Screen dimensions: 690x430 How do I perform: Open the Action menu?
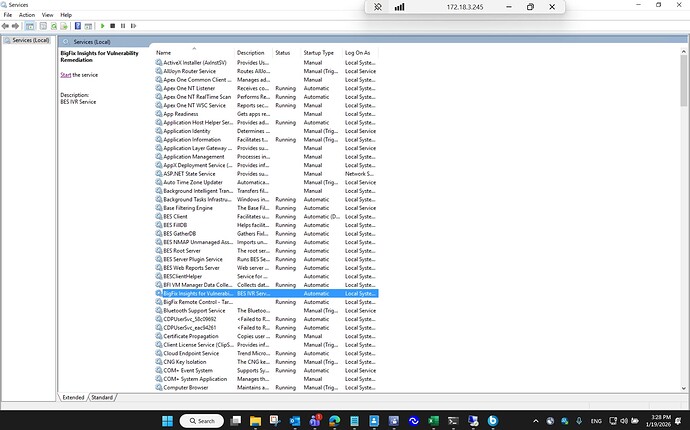coord(27,16)
